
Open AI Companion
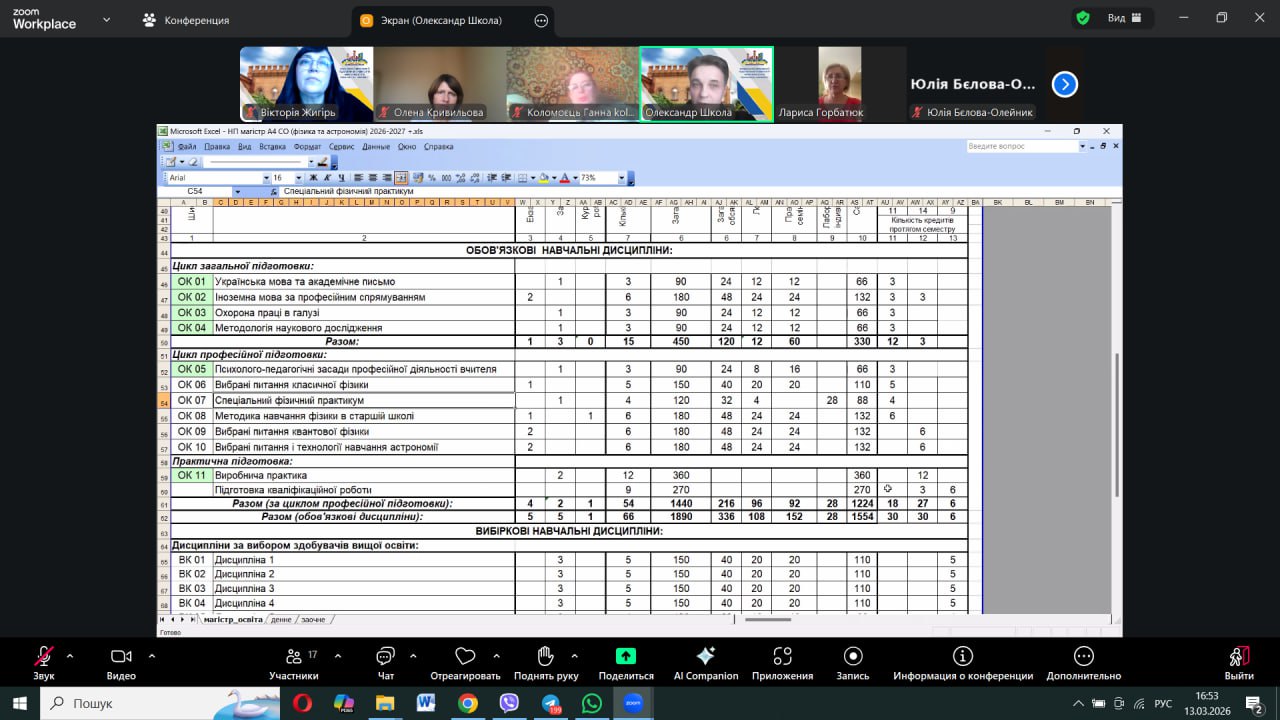[705, 656]
